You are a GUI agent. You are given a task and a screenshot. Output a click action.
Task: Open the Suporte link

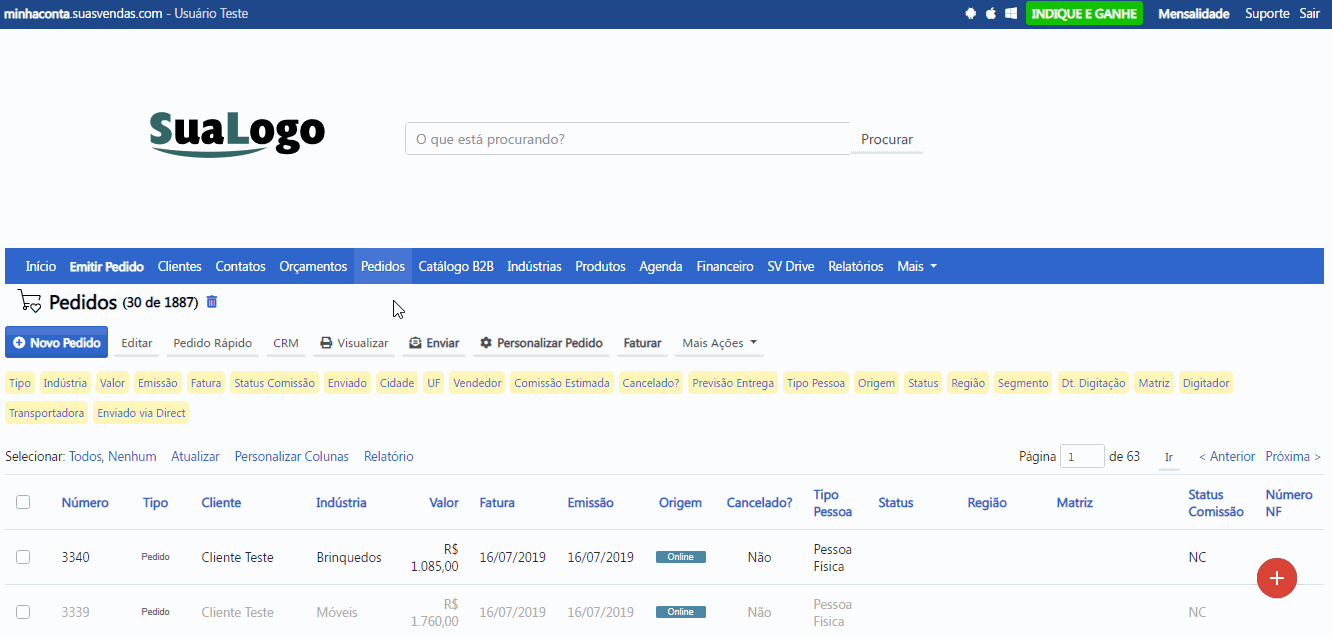1267,14
